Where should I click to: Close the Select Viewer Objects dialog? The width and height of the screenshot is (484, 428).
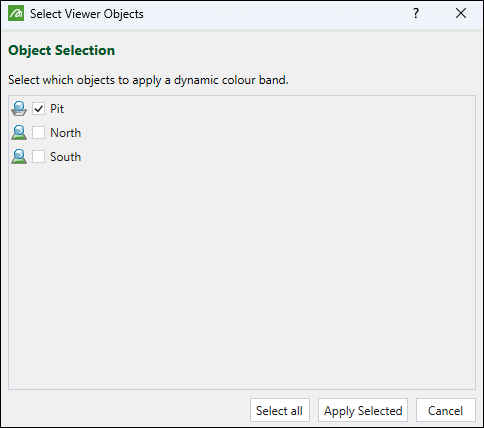click(461, 13)
